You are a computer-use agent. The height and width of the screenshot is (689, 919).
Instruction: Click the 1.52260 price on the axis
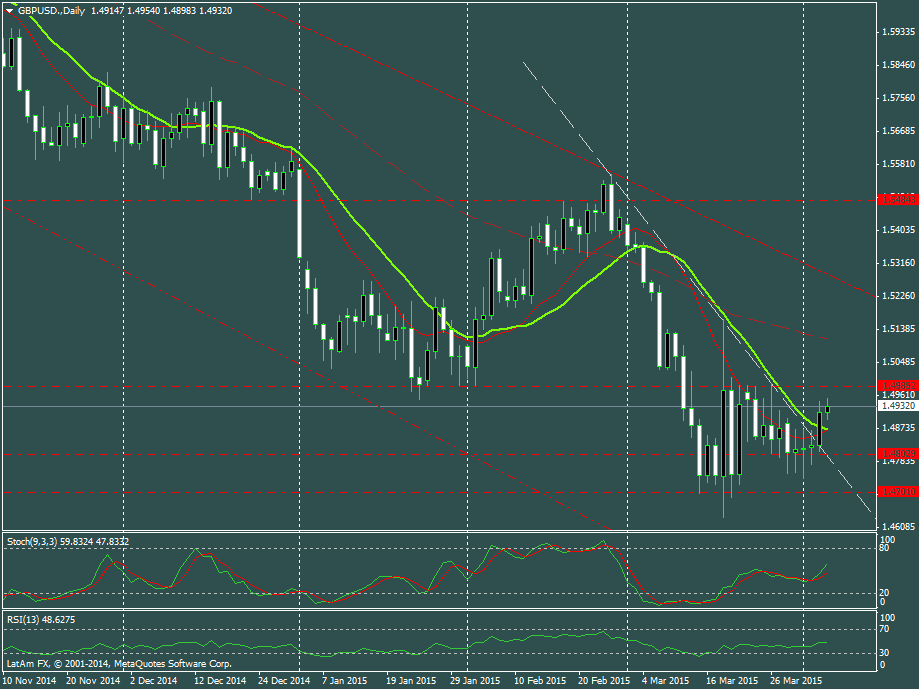(897, 296)
